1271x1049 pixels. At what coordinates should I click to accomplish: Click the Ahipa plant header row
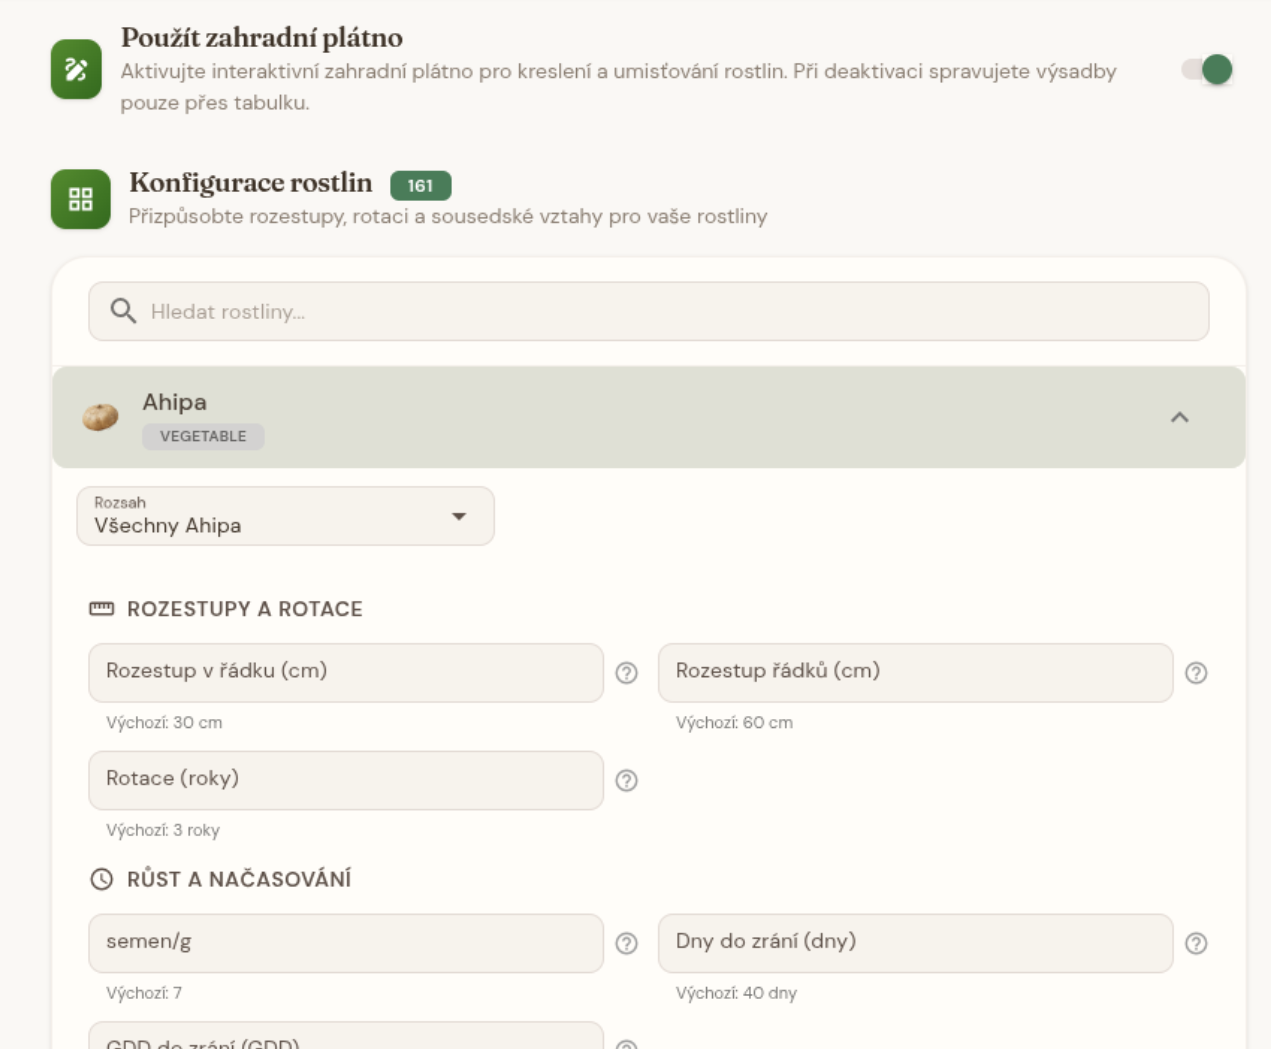[649, 417]
